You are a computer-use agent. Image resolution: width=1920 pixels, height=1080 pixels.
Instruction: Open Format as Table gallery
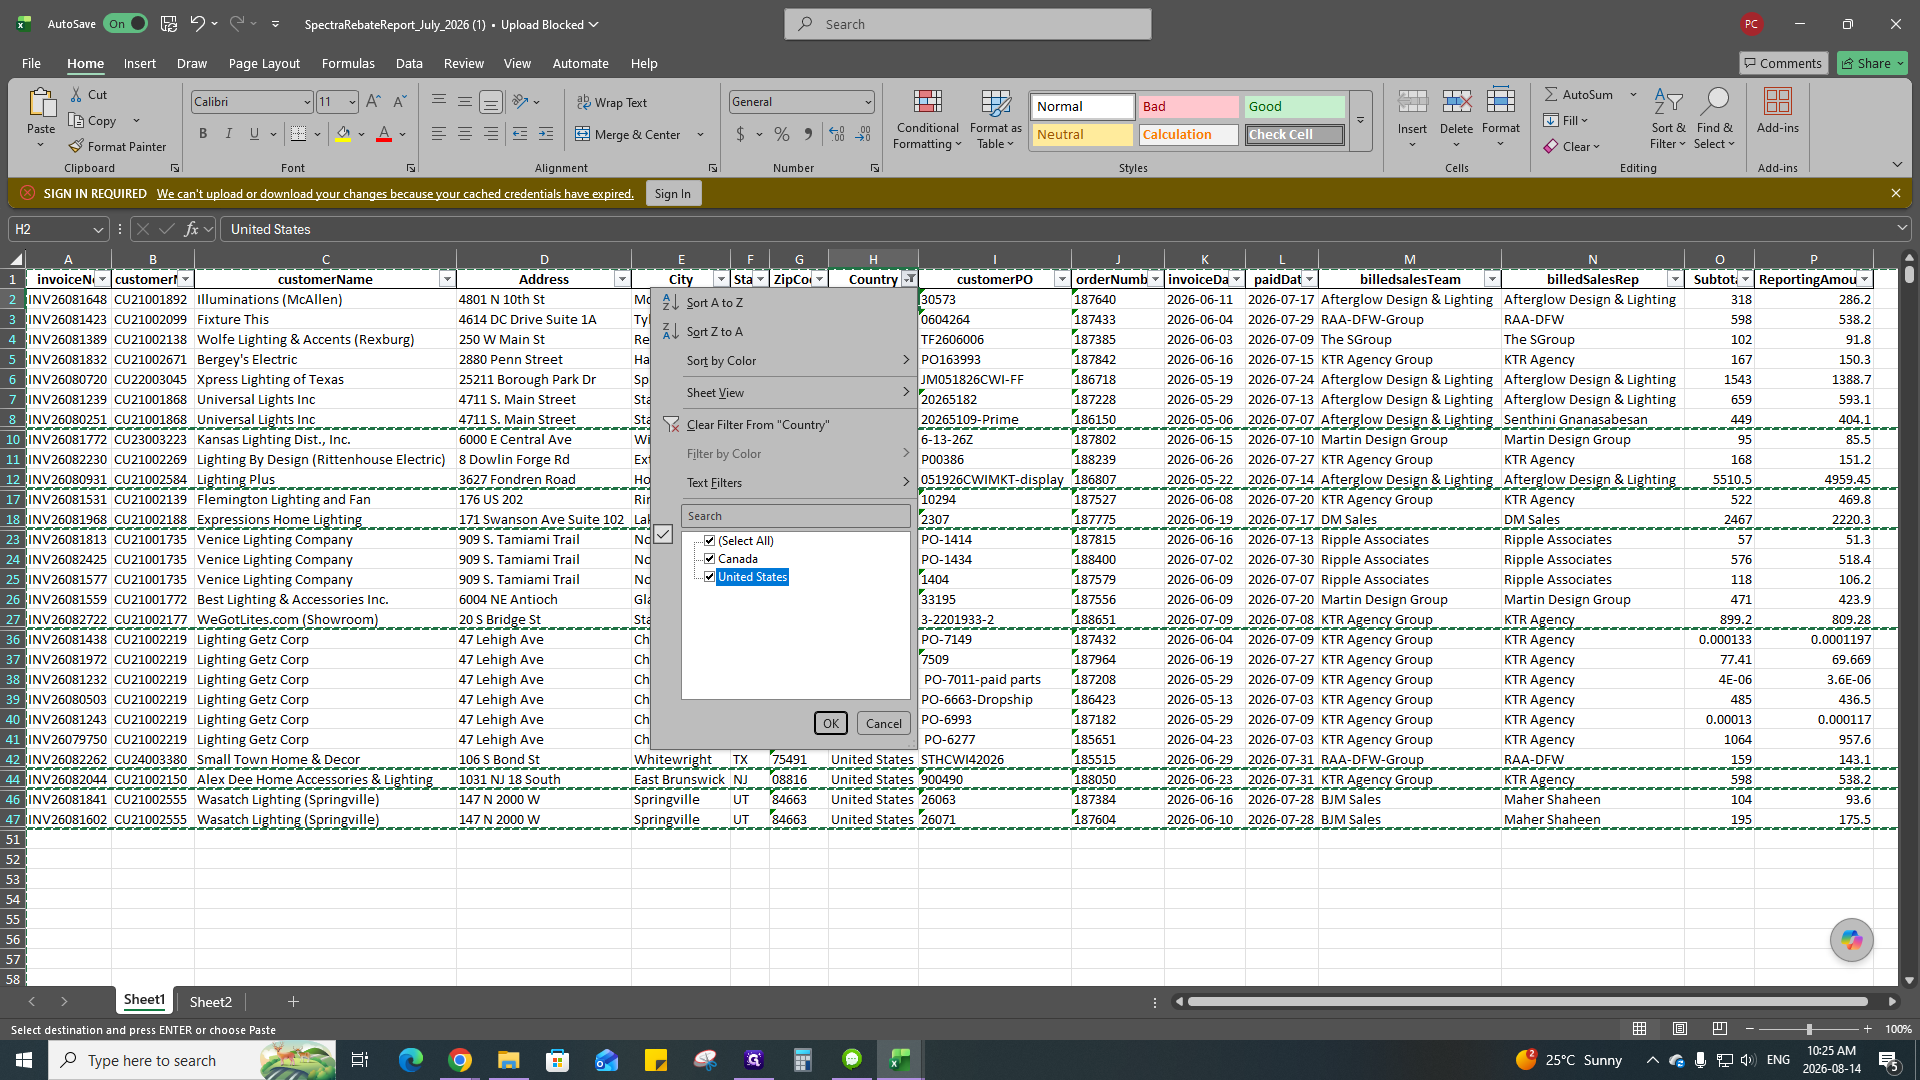pyautogui.click(x=995, y=119)
